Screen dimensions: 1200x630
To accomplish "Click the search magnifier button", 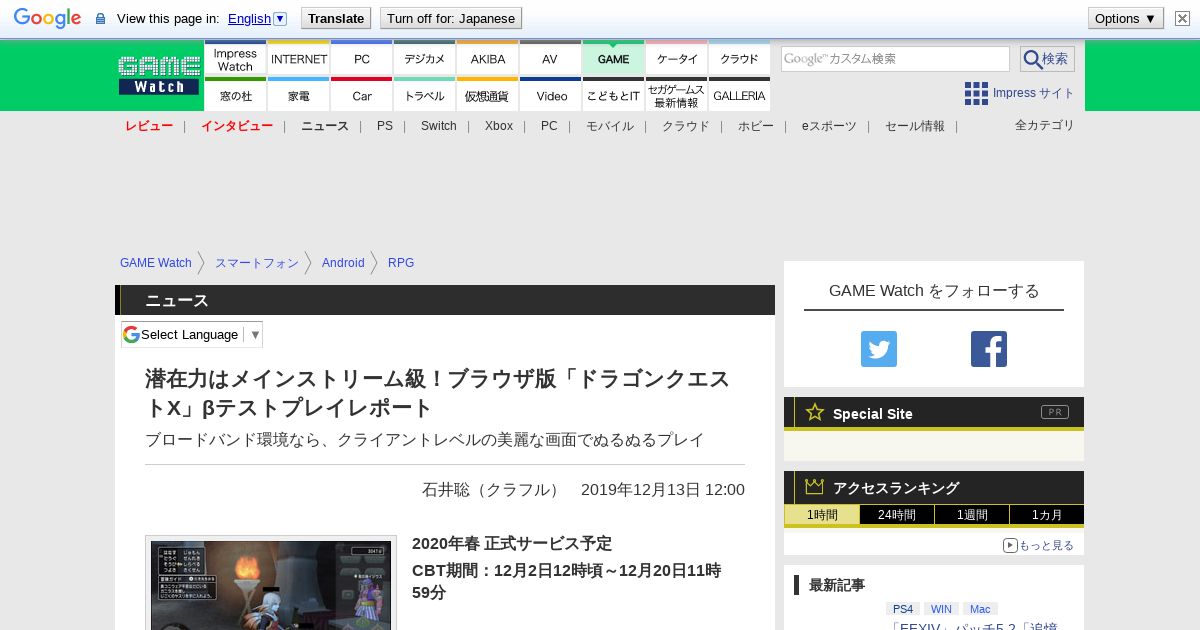I will click(1047, 59).
